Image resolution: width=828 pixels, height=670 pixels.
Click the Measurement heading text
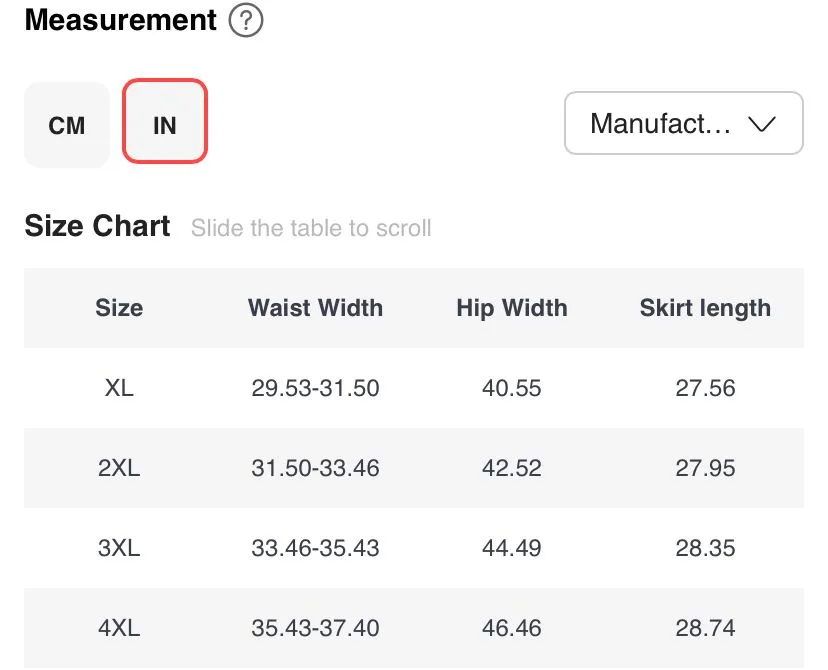120,20
